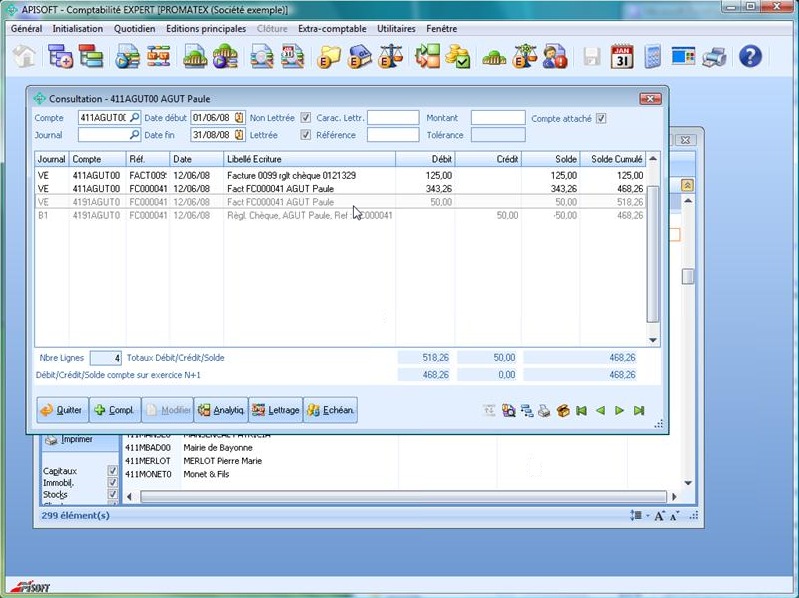This screenshot has height=598, width=799.
Task: Toggle the Lettrée checkbox
Action: pos(305,135)
